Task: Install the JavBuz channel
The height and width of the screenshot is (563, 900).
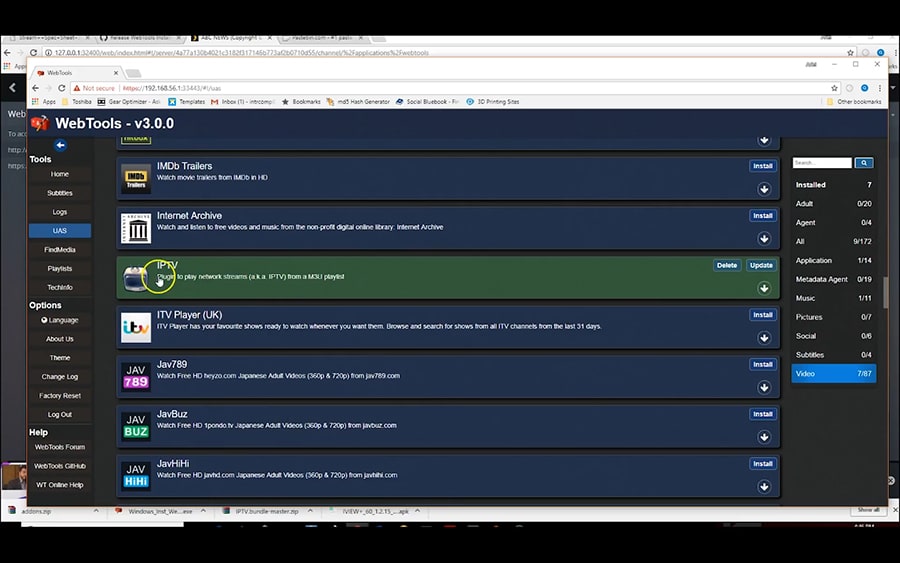Action: 763,414
